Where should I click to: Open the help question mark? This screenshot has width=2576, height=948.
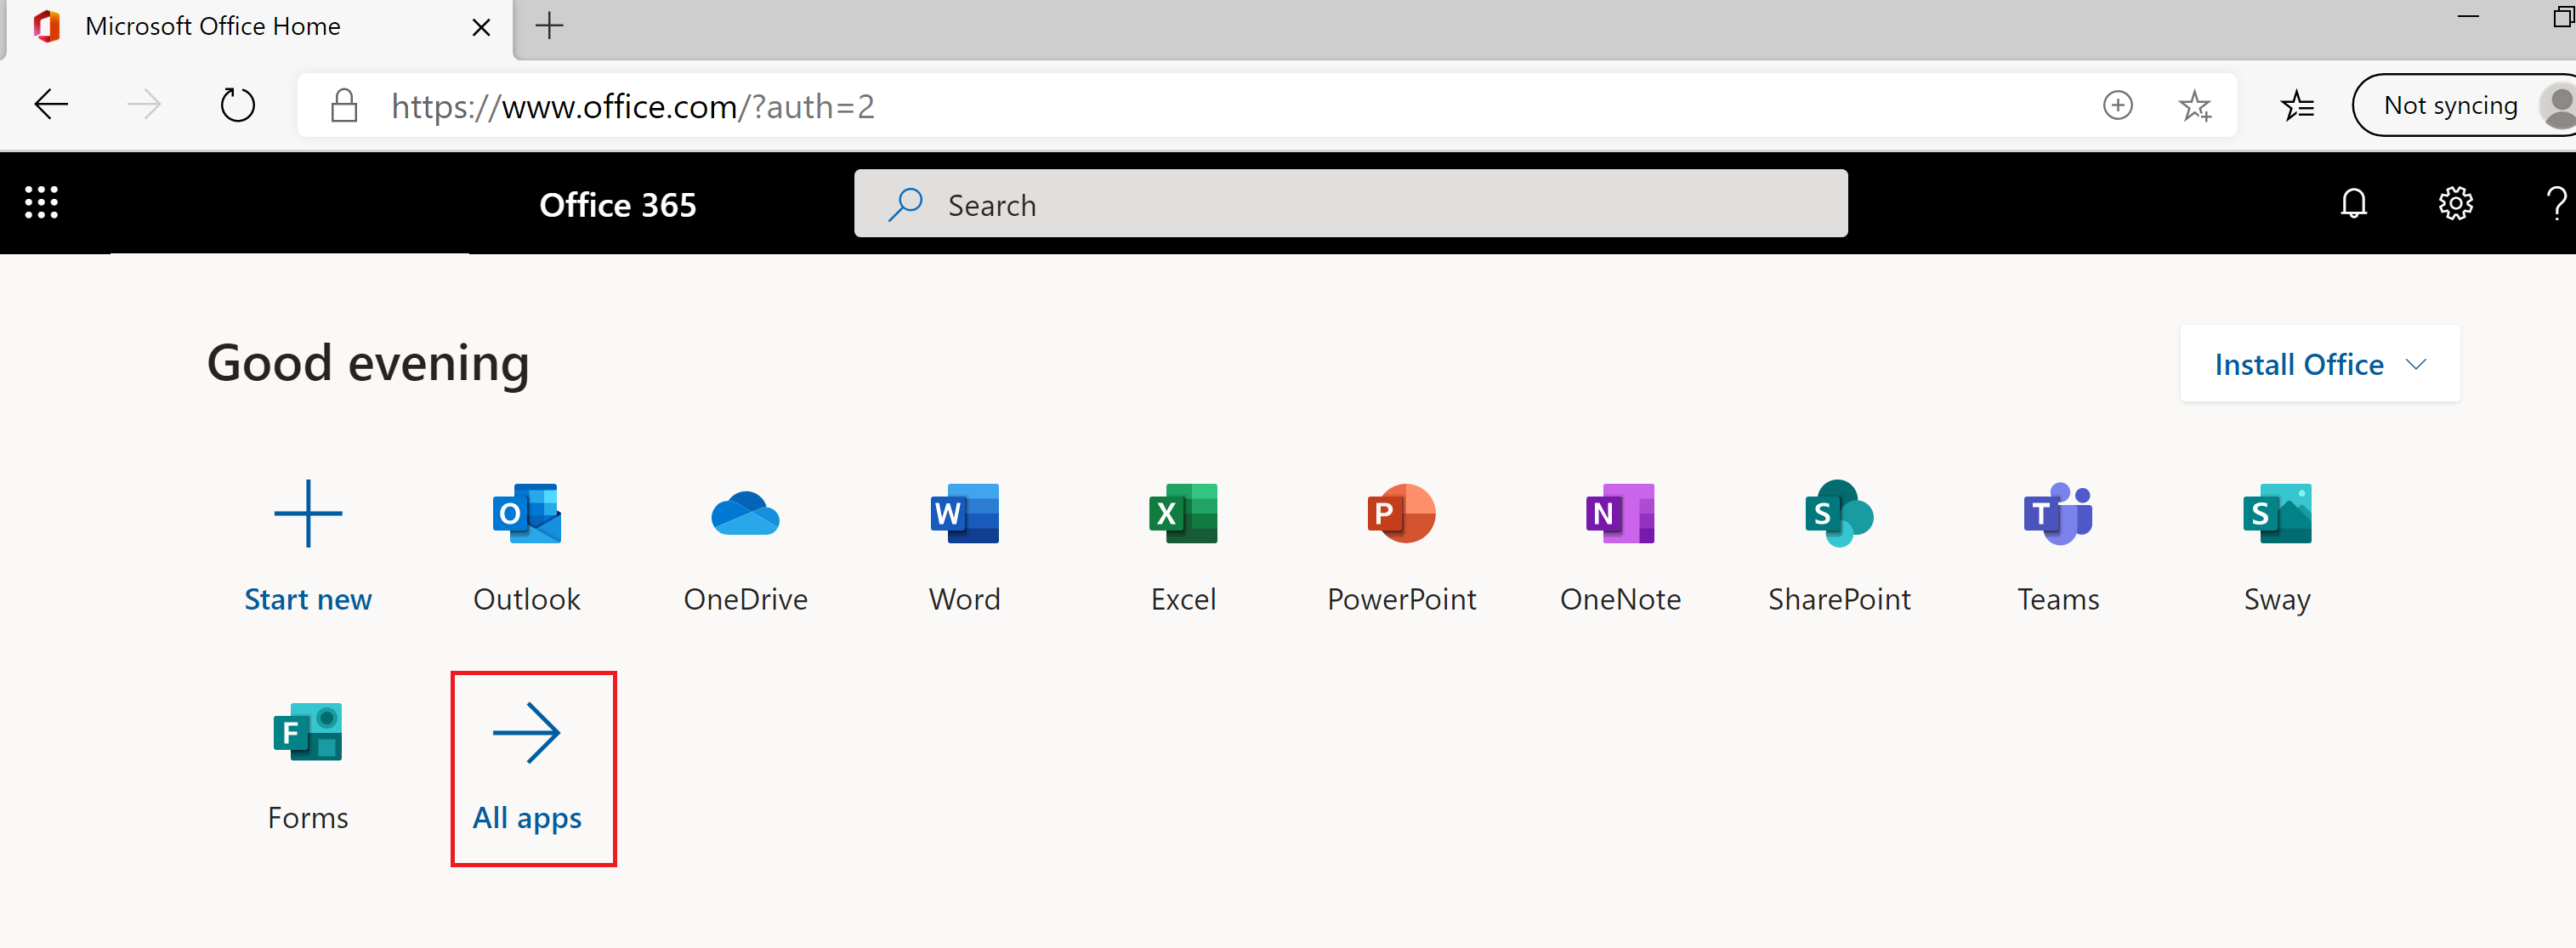(x=2556, y=203)
